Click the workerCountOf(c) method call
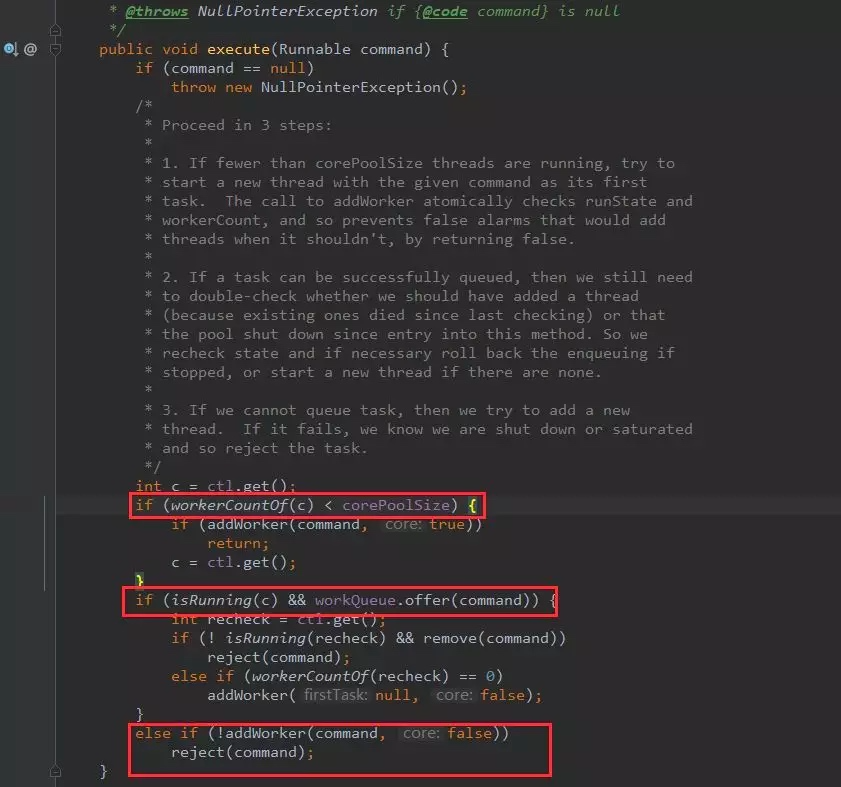Image resolution: width=841 pixels, height=787 pixels. pyautogui.click(x=242, y=505)
